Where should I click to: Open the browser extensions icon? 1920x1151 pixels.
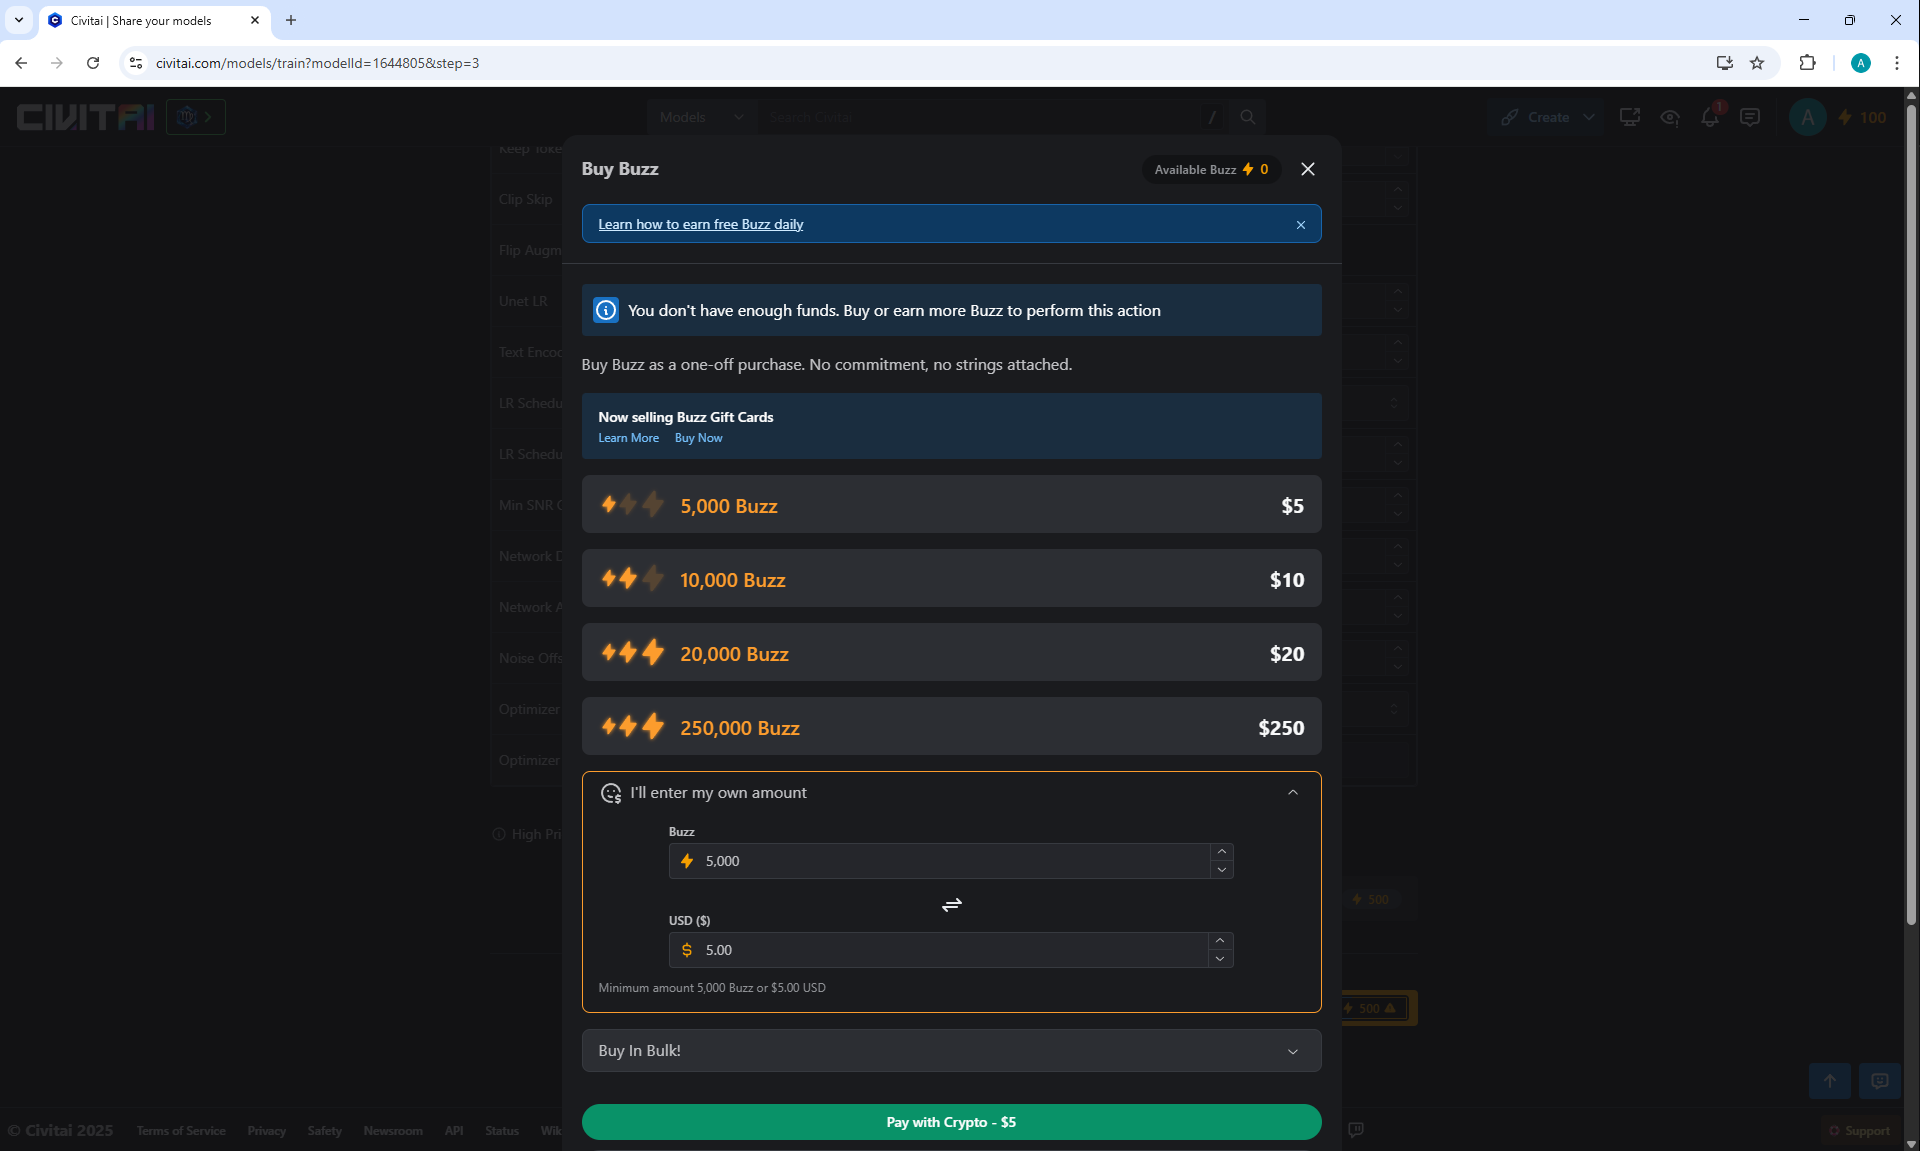click(x=1807, y=63)
